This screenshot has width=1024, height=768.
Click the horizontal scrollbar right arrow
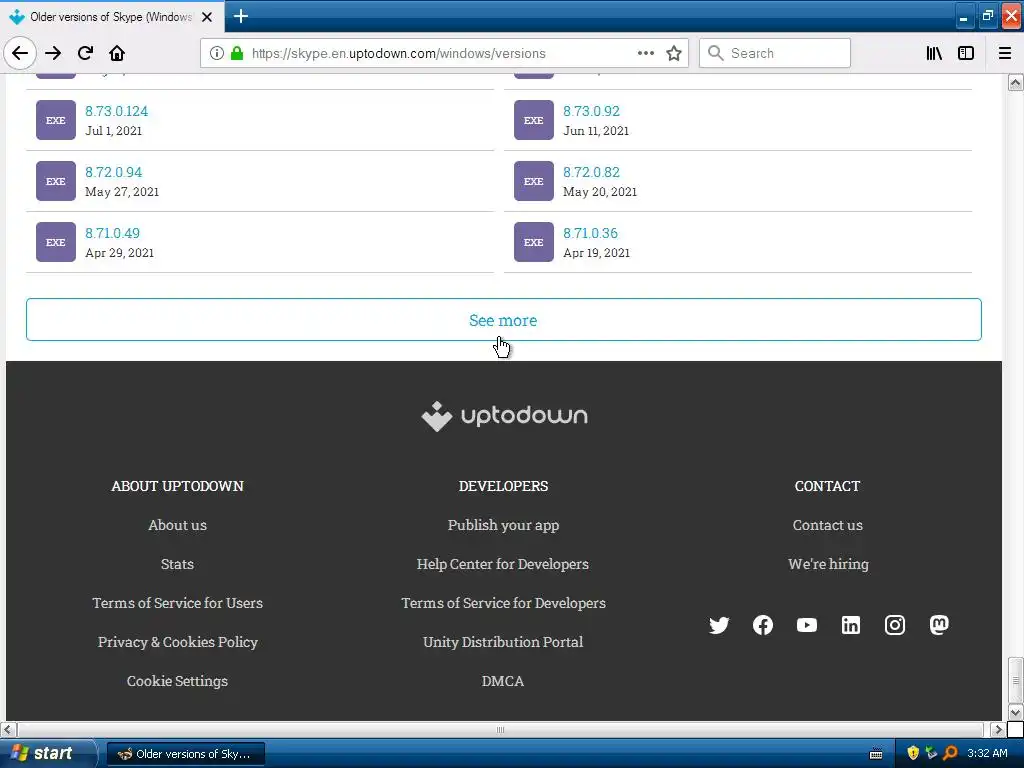[997, 729]
